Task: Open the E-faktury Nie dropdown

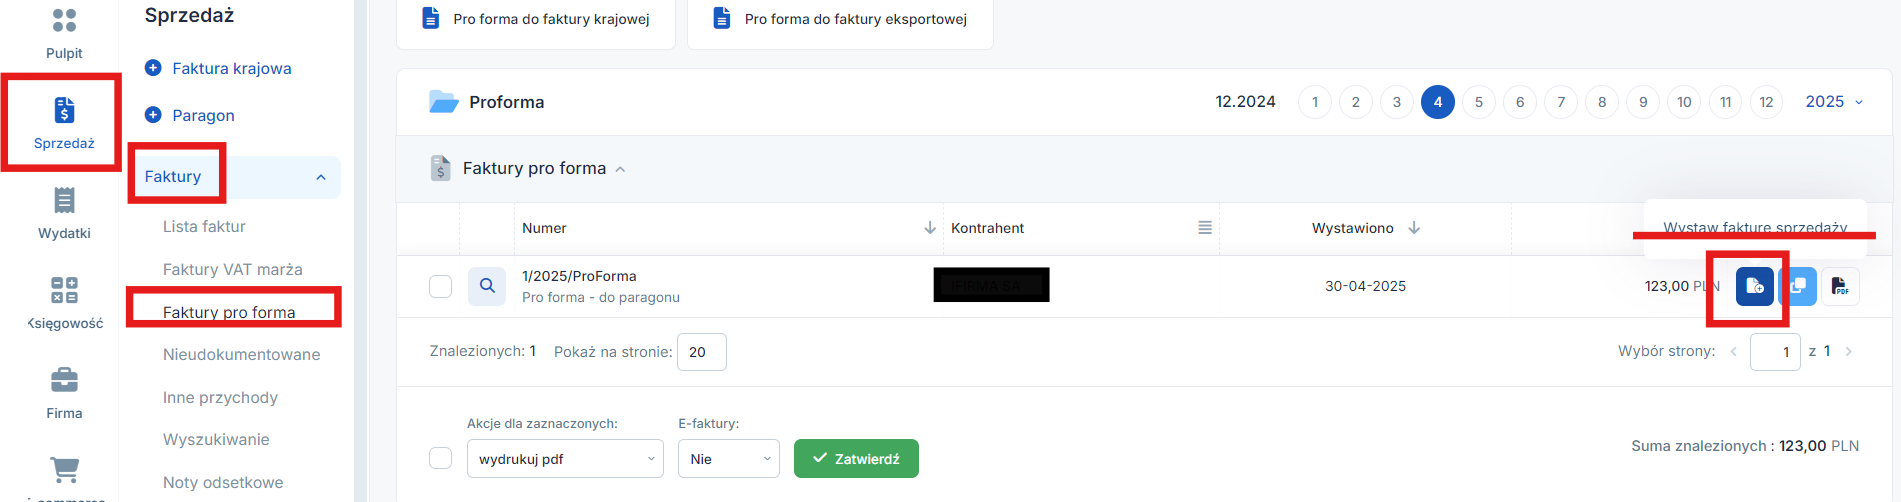Action: tap(729, 459)
